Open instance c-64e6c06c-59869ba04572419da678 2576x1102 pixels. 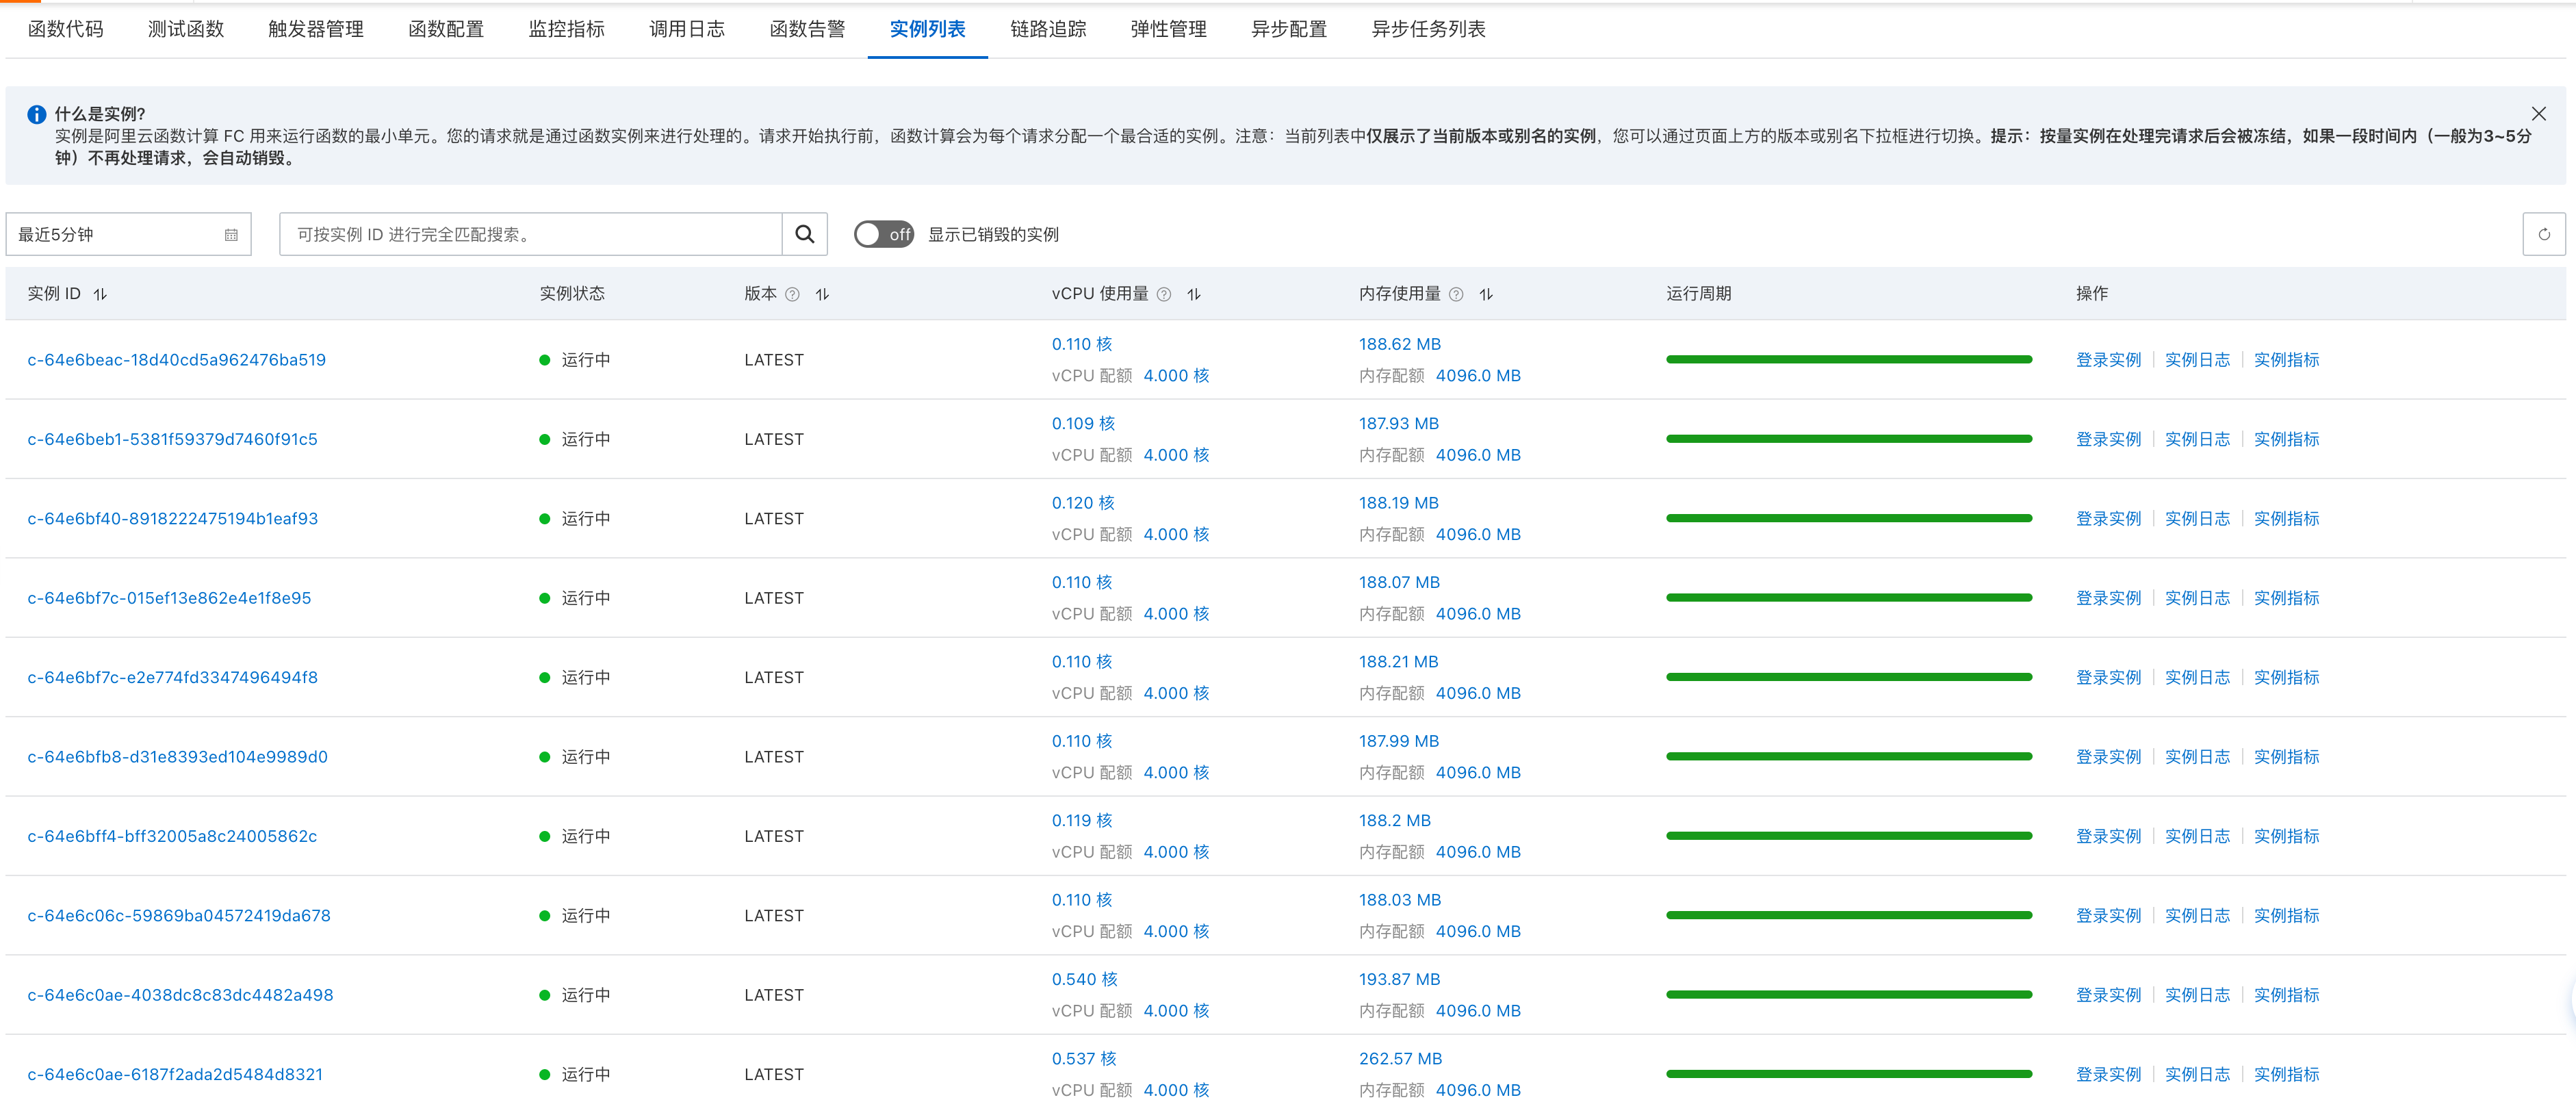tap(179, 916)
